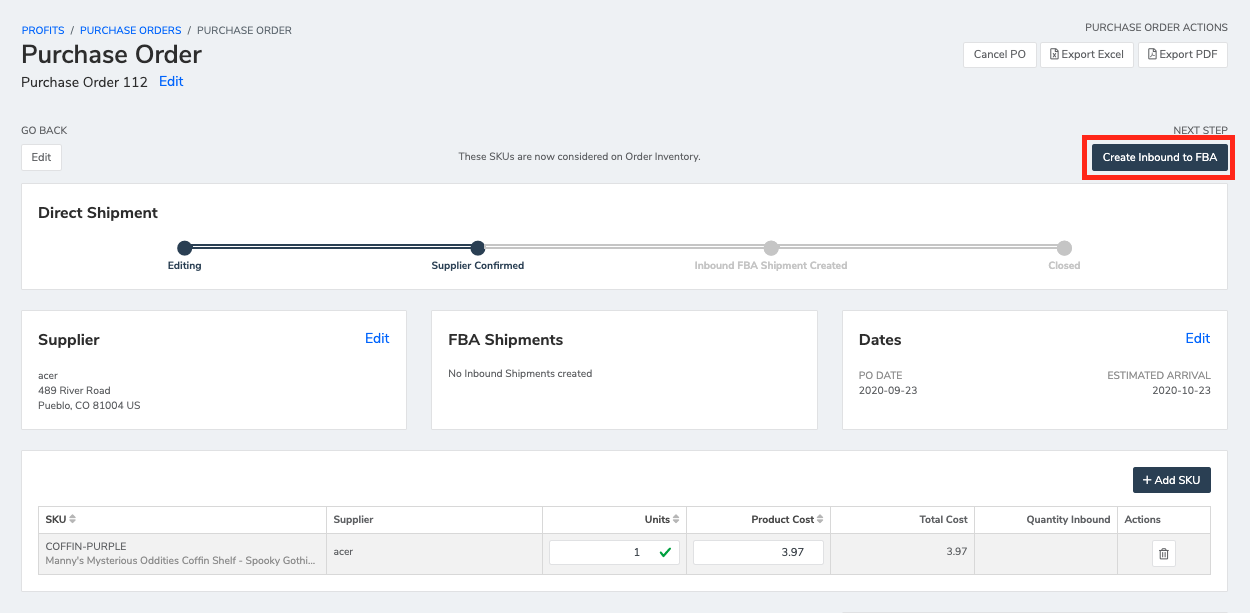Screen dimensions: 1250x613
Task: Click the Edit button under GO BACK
Action: click(41, 157)
